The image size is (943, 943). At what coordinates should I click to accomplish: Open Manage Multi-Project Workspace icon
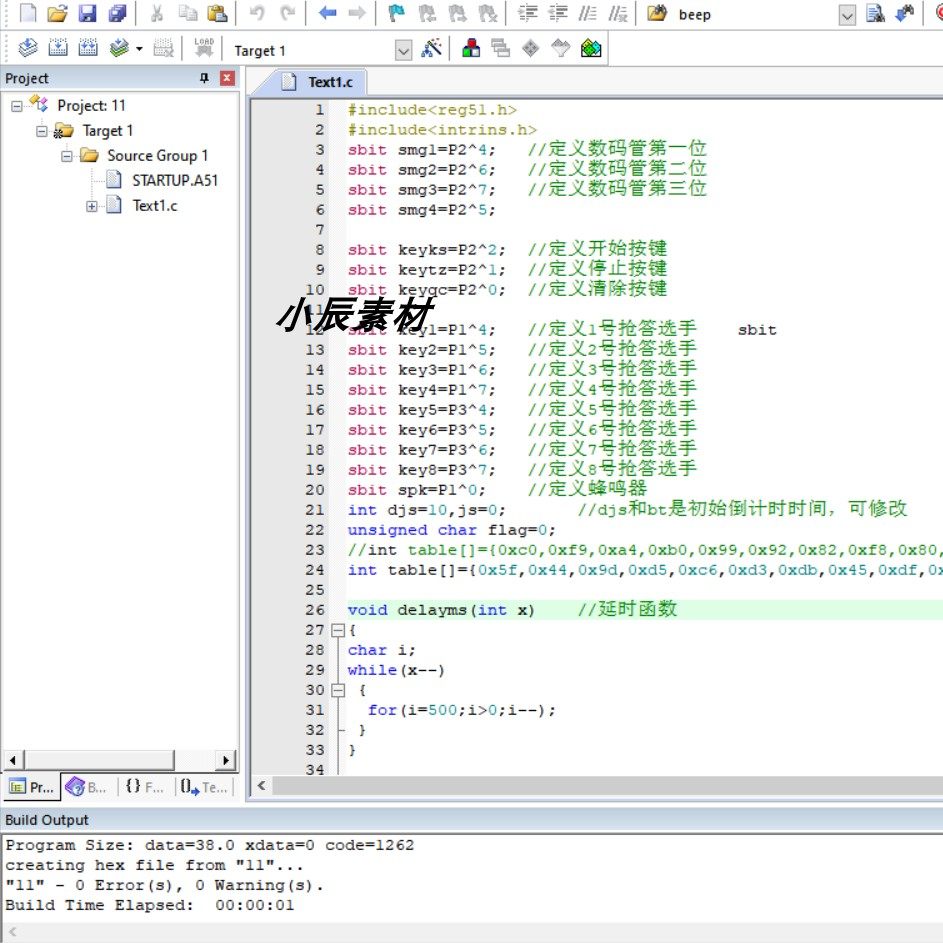coord(500,48)
